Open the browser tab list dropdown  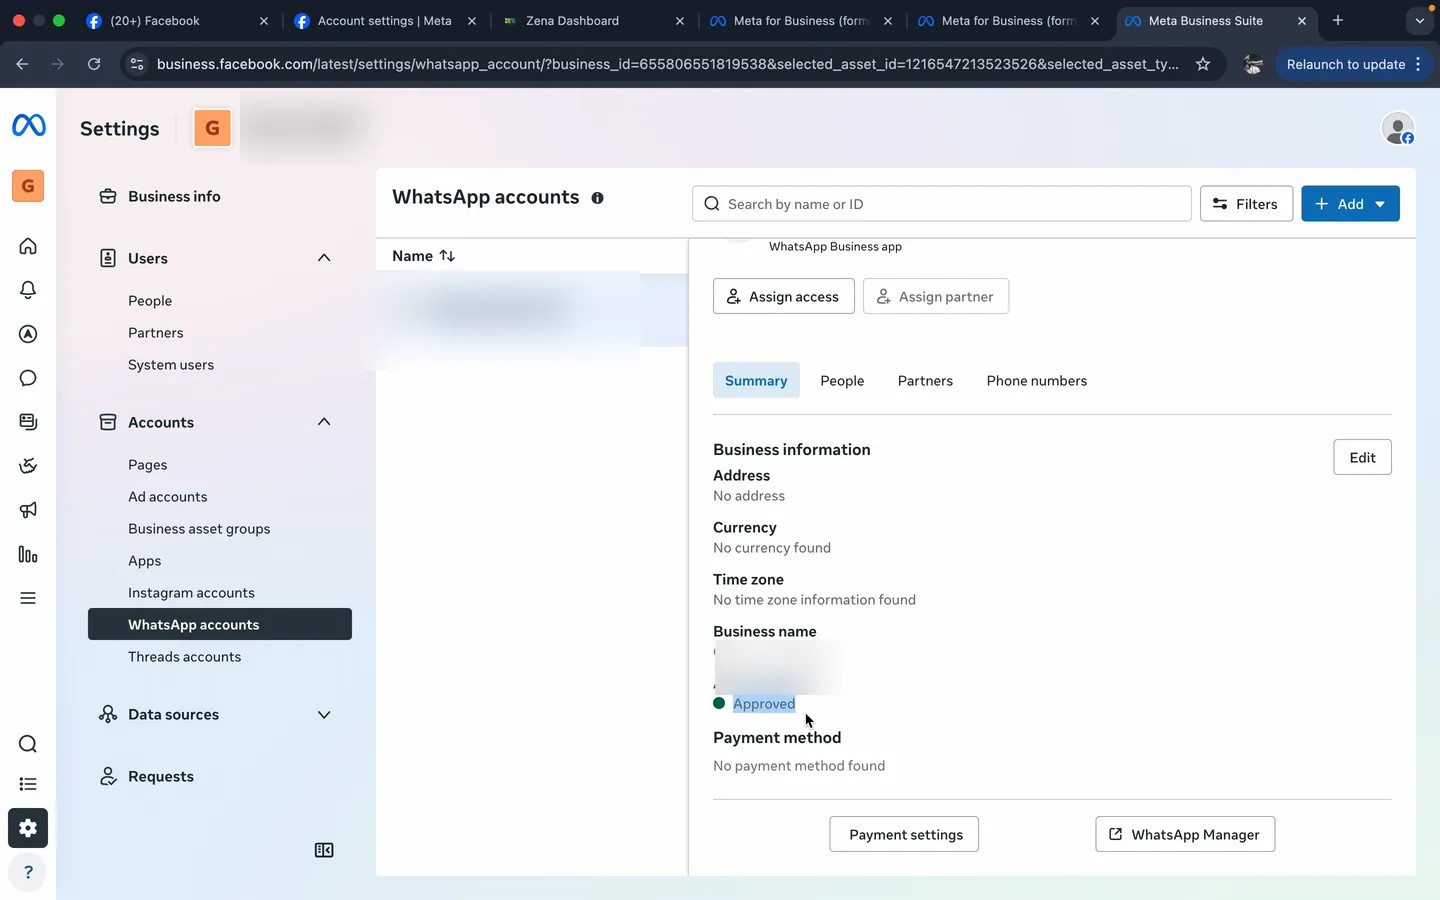tap(1419, 20)
